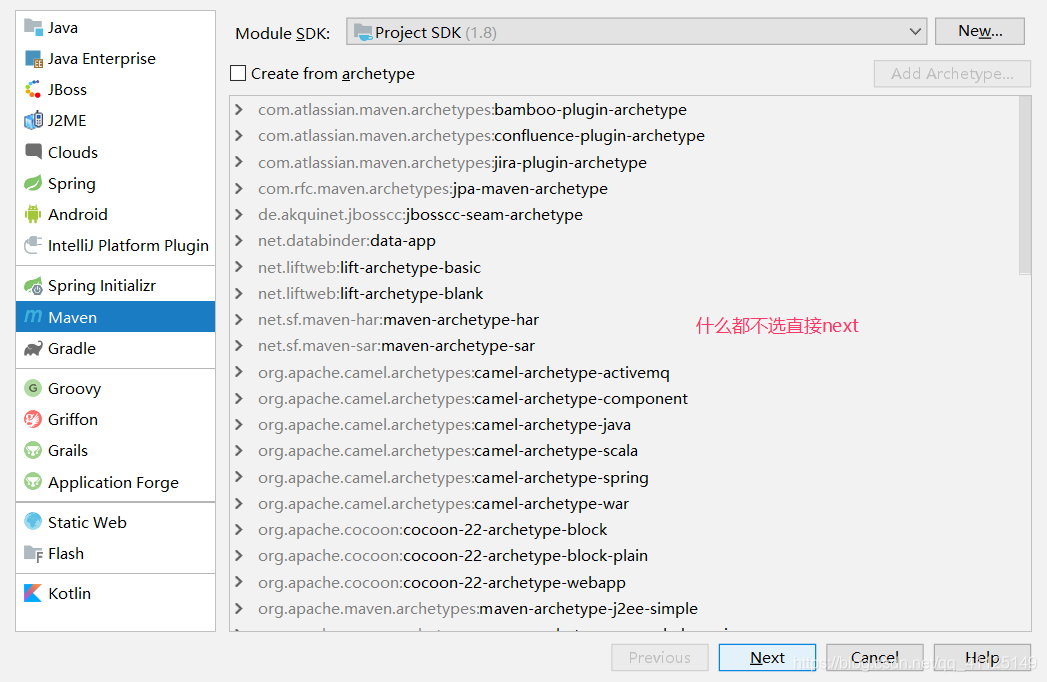Choose Spring Initializr project type
The height and width of the screenshot is (682, 1047).
pos(116,286)
